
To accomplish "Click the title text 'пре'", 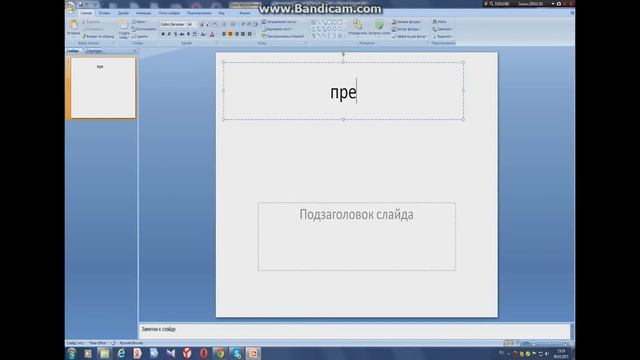I will [343, 92].
